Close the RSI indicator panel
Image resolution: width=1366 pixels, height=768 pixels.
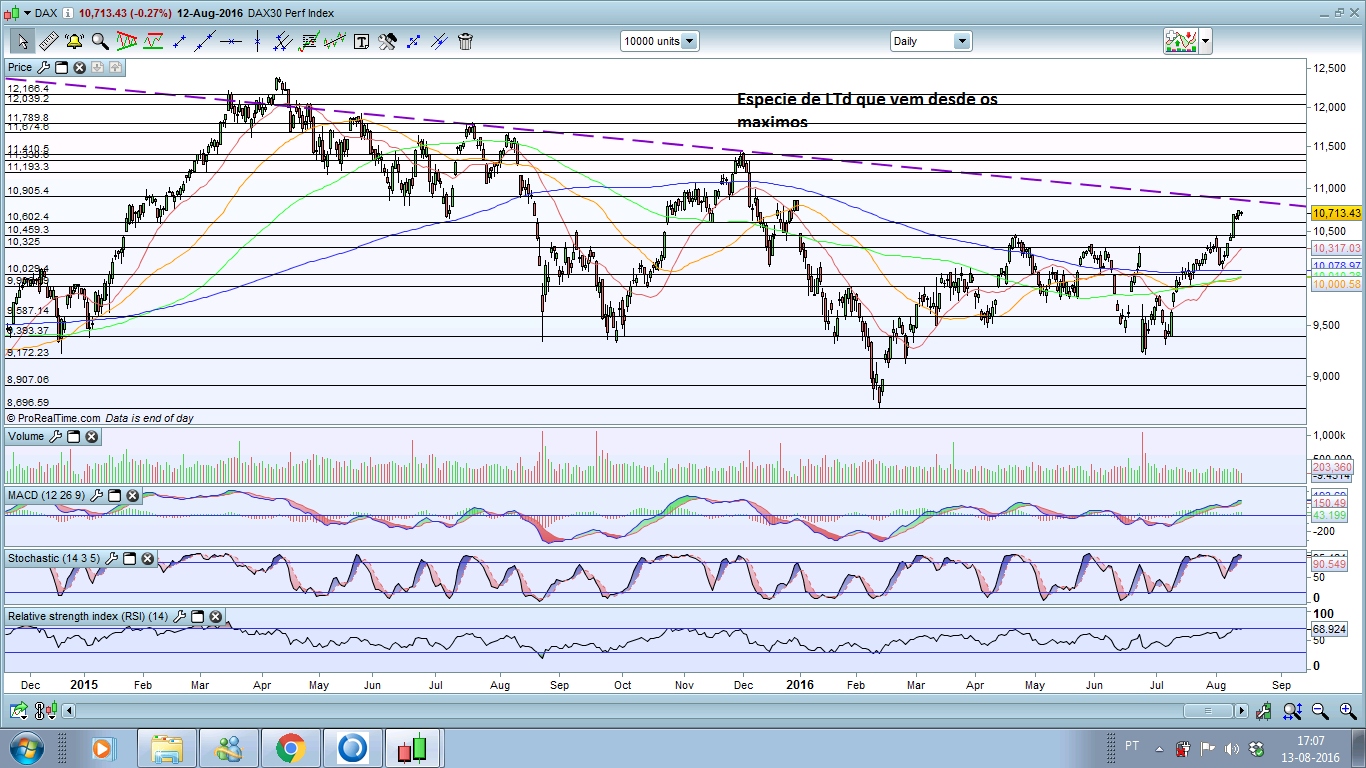(x=215, y=617)
